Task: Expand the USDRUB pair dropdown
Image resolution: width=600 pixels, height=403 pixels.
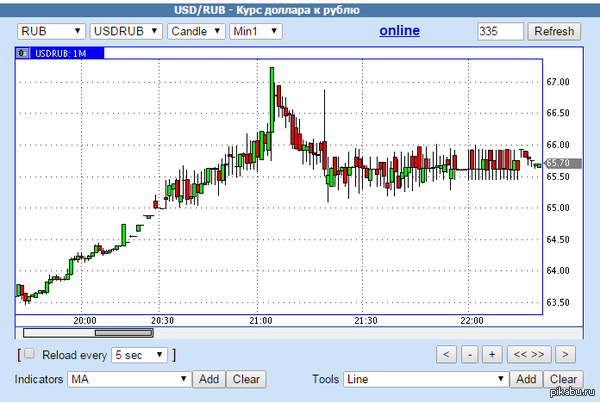Action: pos(119,31)
